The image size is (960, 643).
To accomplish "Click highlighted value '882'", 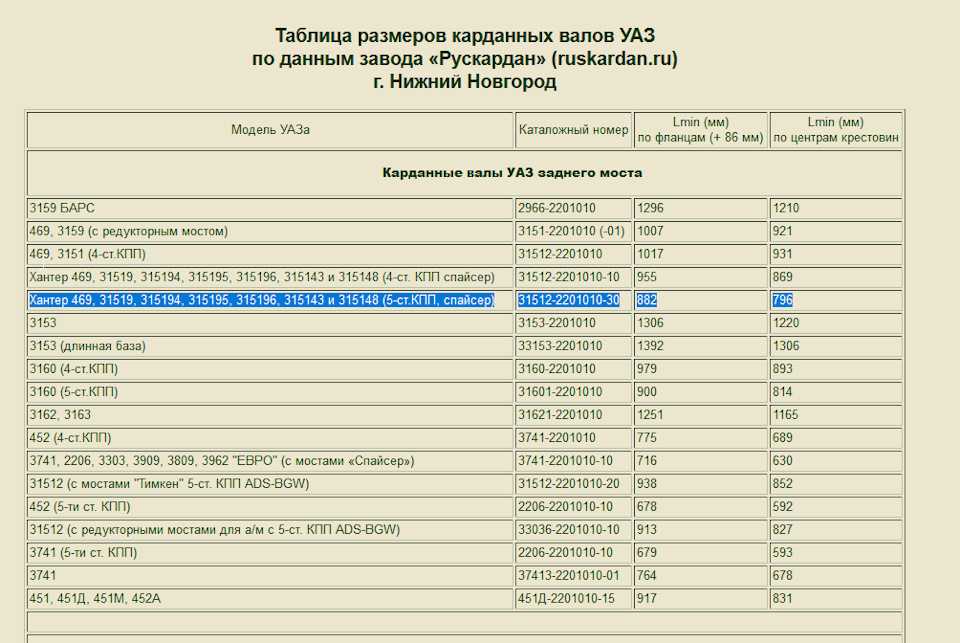I will pos(647,300).
